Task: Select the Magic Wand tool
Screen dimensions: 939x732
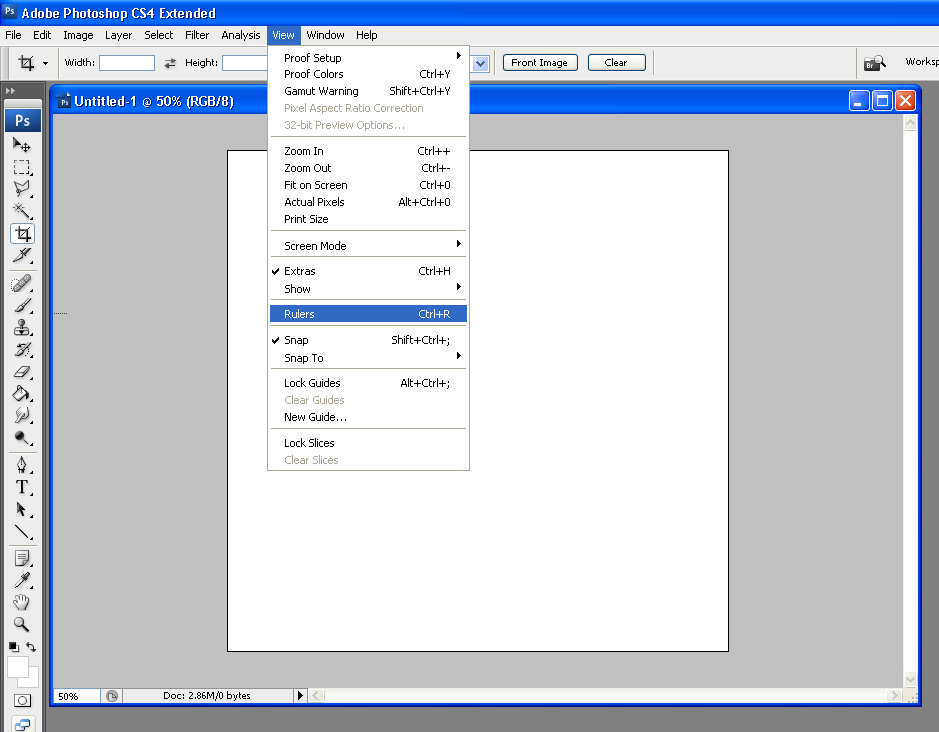Action: [22, 211]
